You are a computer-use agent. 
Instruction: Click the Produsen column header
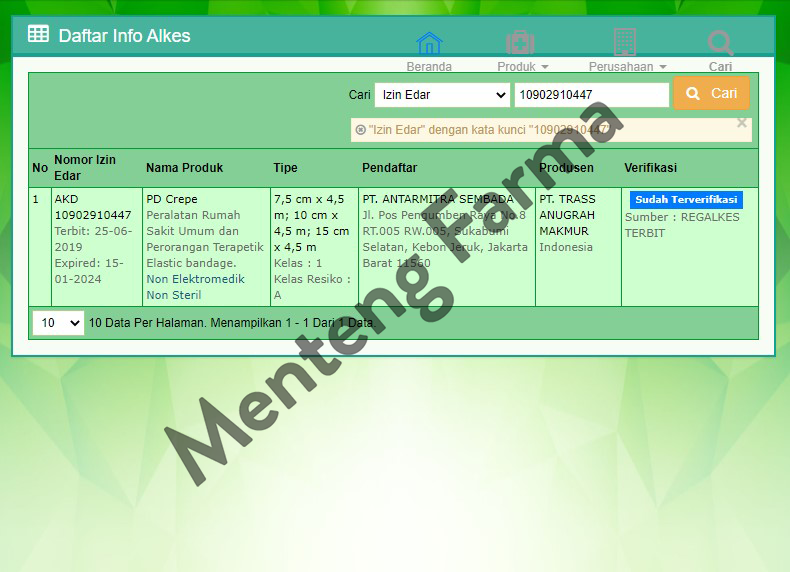click(566, 168)
